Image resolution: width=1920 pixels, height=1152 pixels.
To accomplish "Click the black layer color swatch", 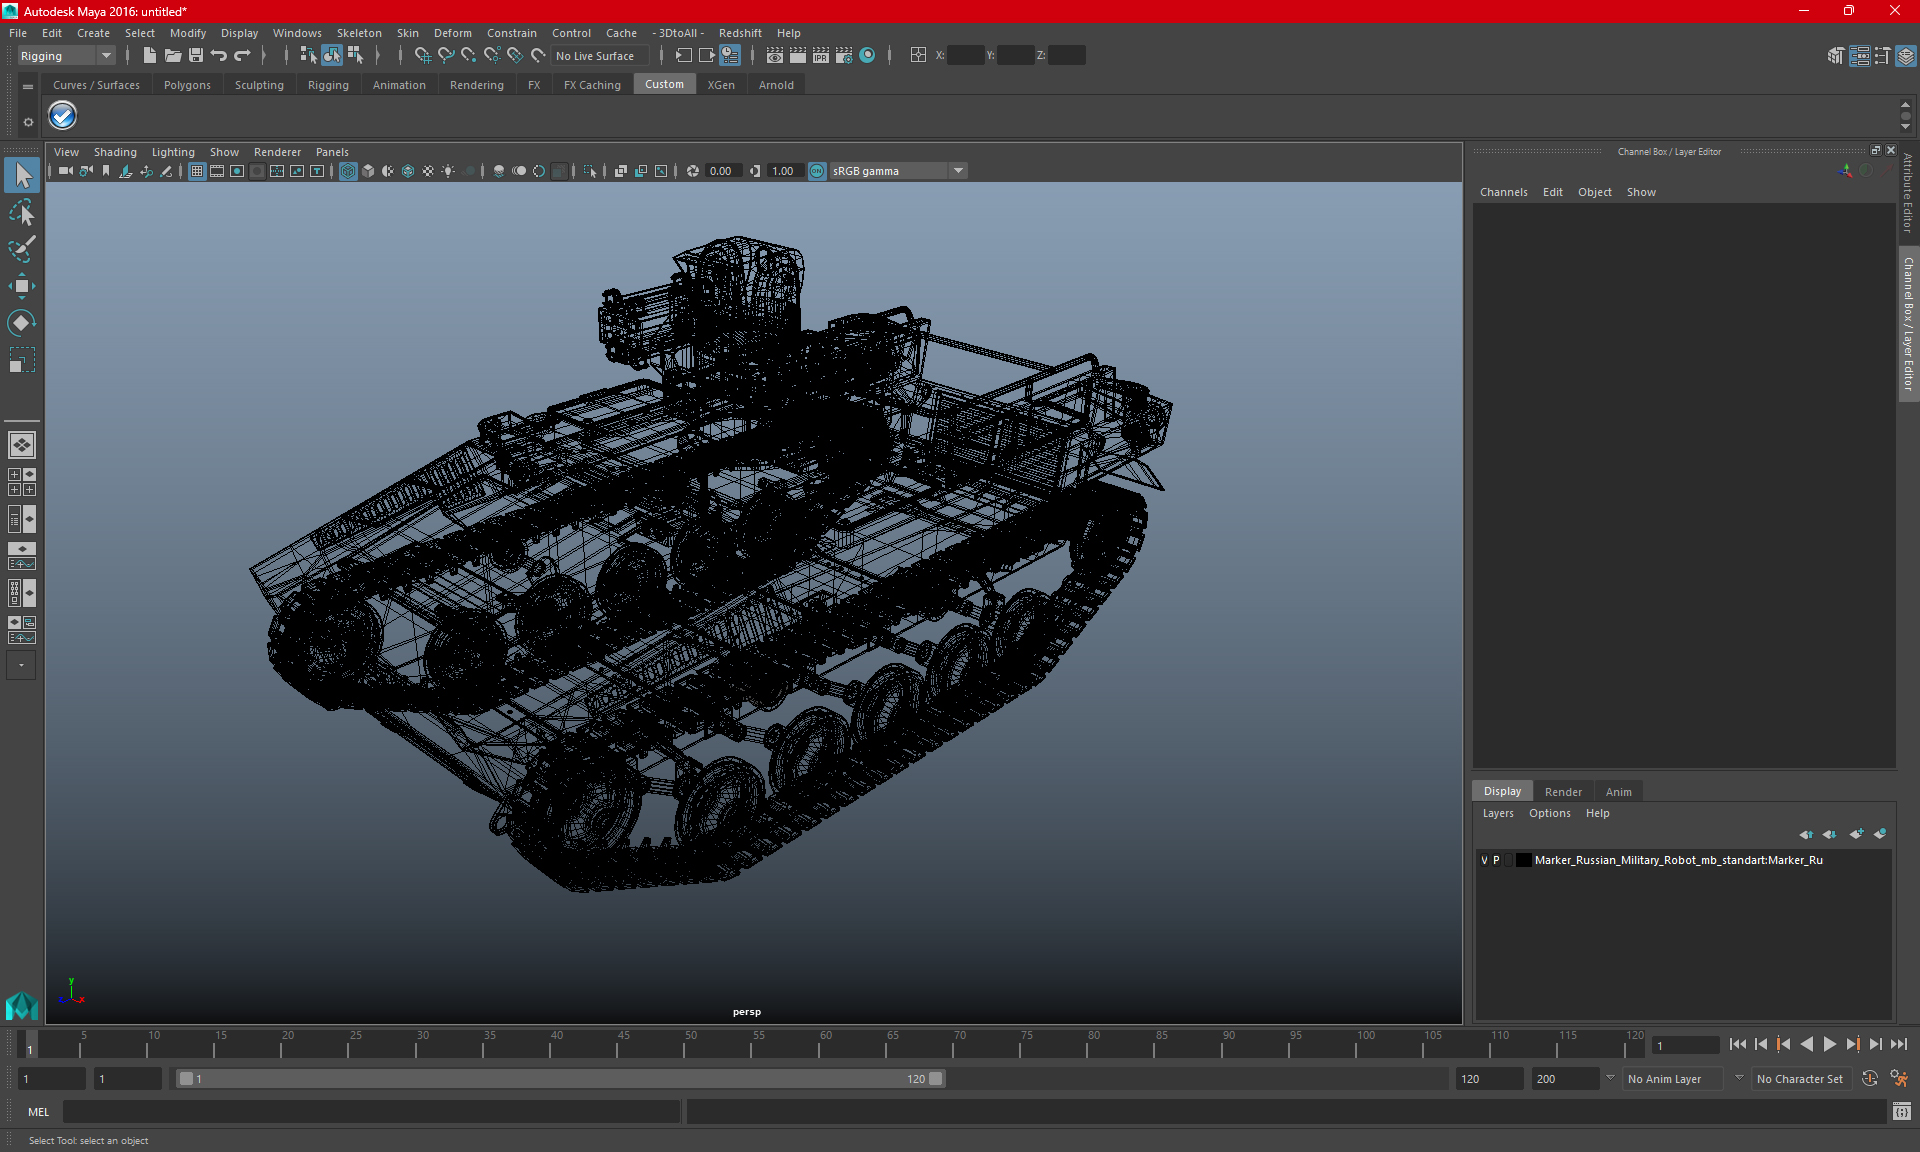I will click(x=1523, y=860).
